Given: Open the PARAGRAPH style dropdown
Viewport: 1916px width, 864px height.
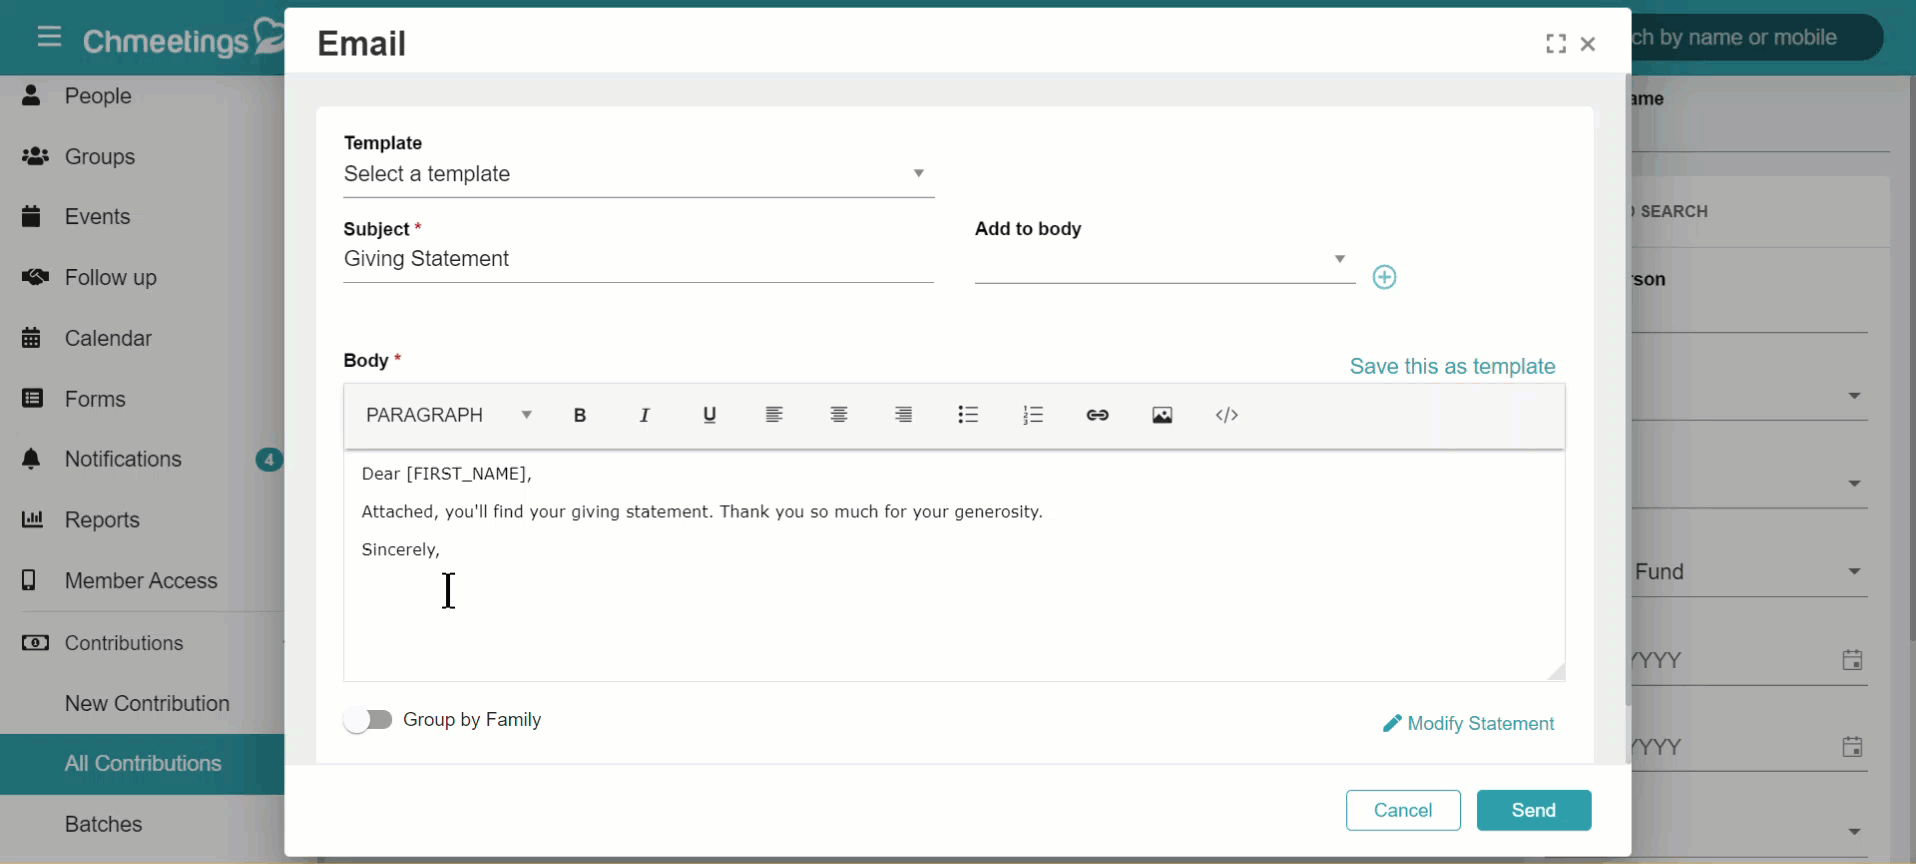Looking at the screenshot, I should [x=449, y=415].
